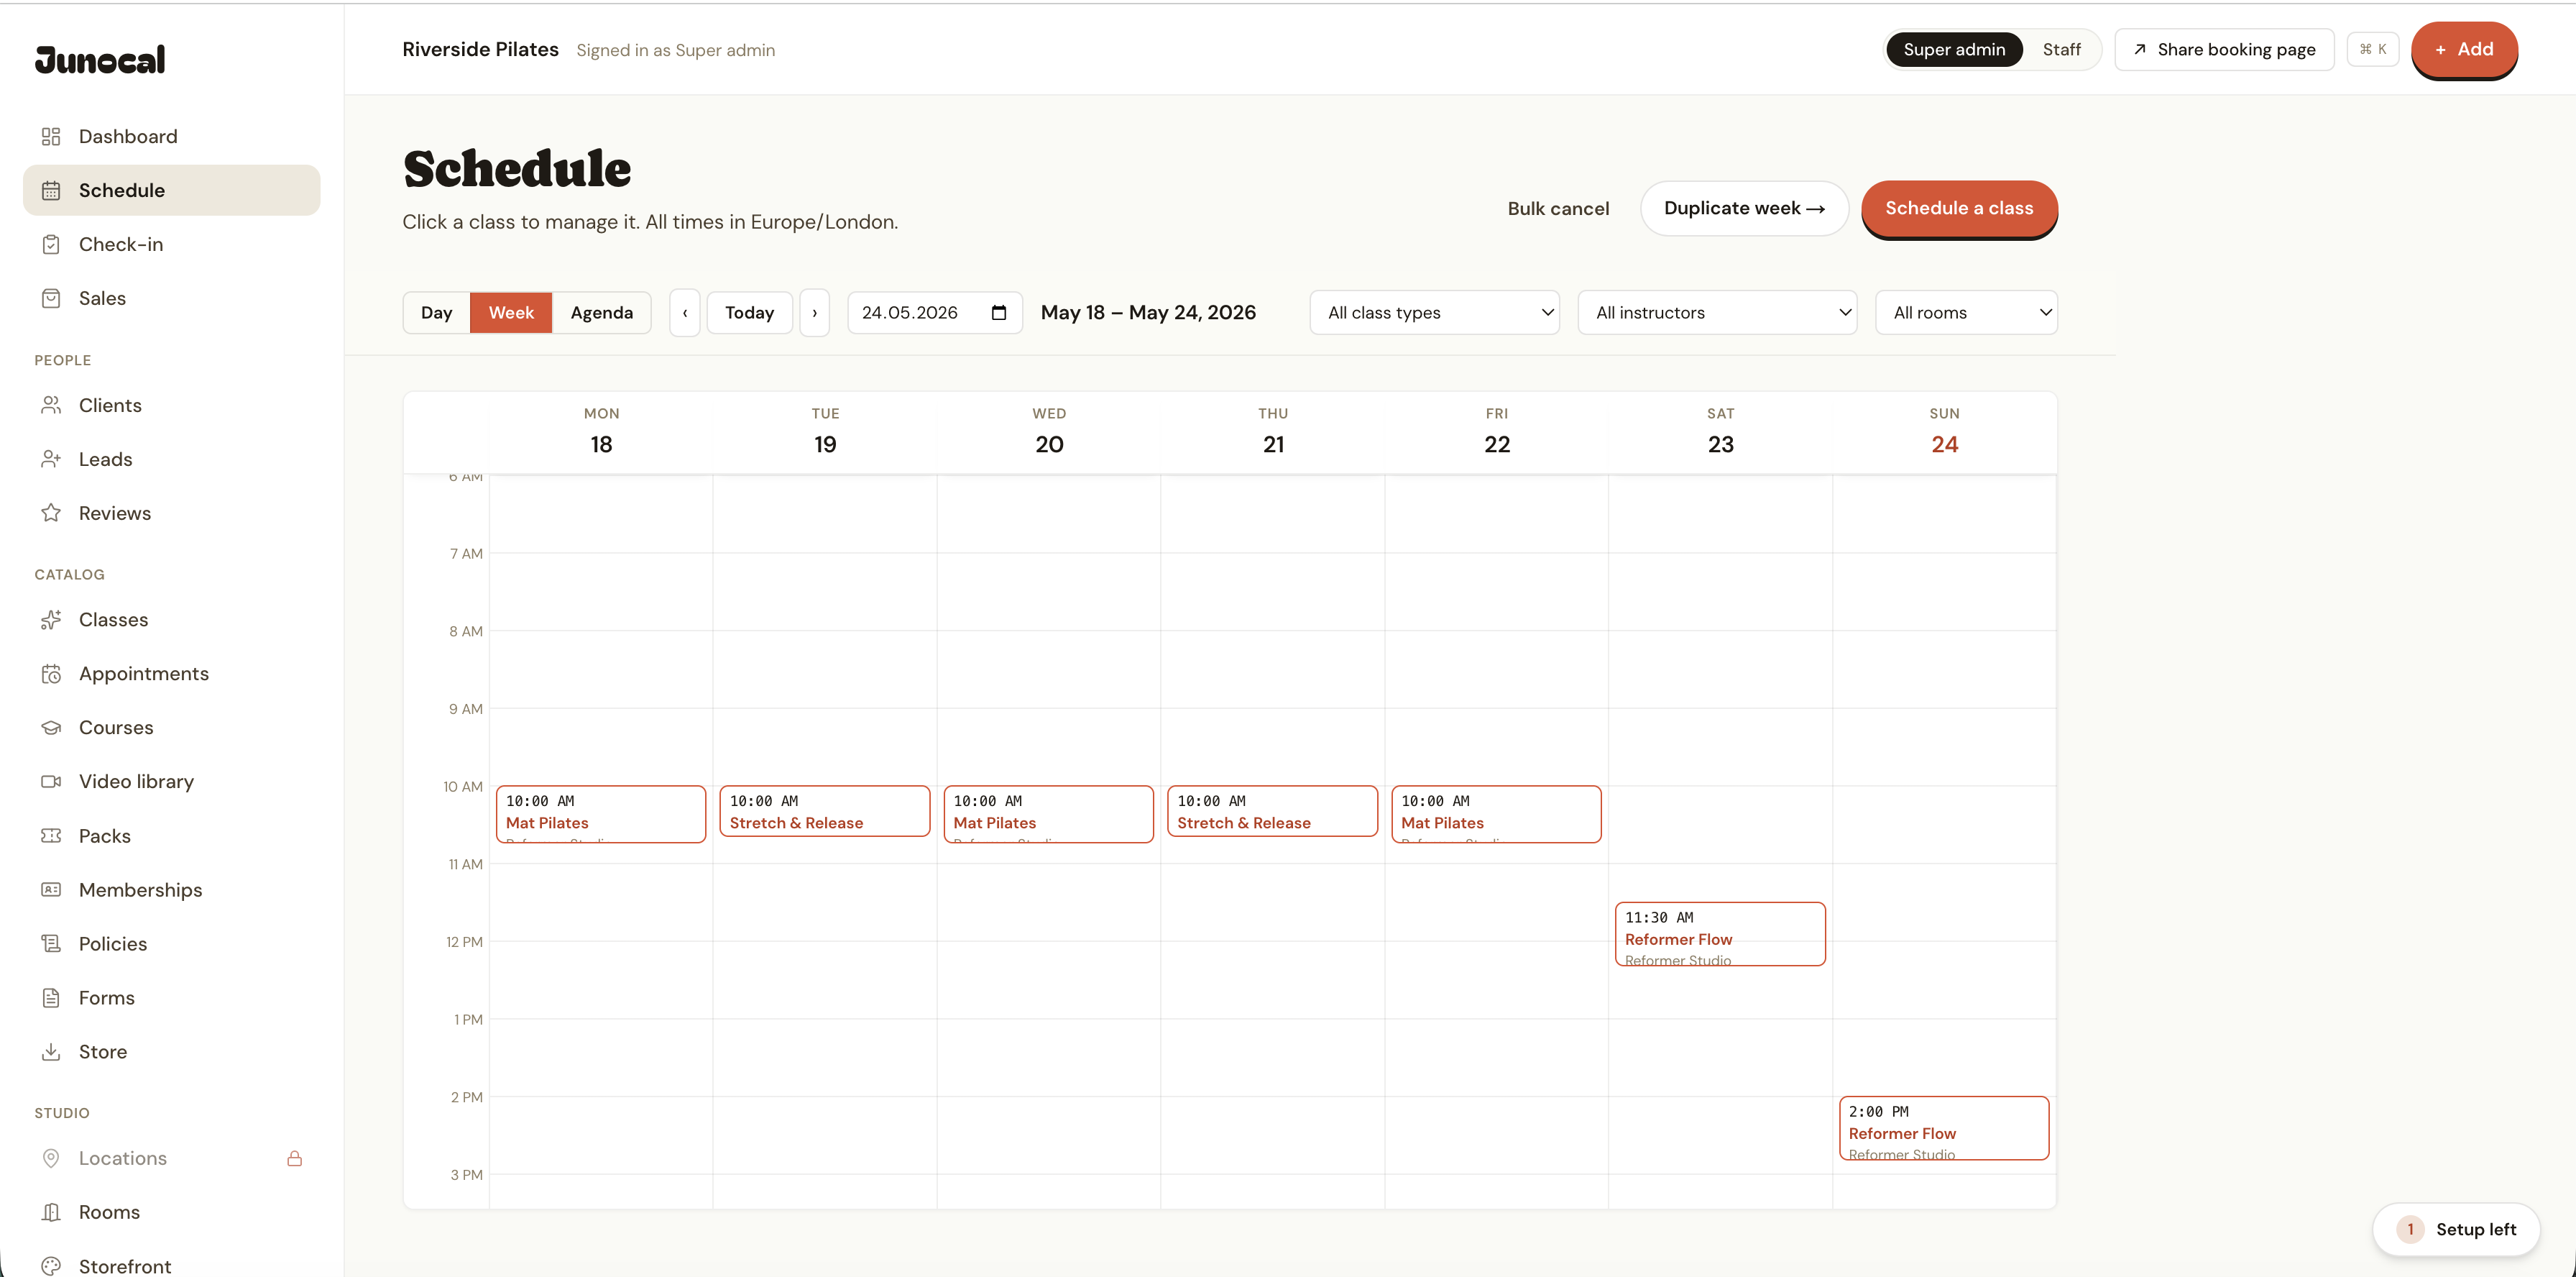Open the Setup left widget

2456,1229
